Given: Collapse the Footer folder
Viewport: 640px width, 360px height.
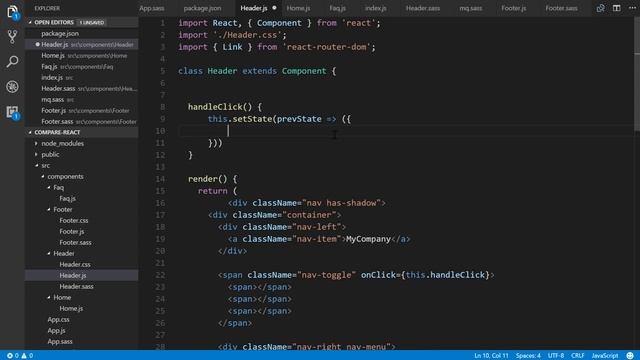Looking at the screenshot, I should [49, 209].
